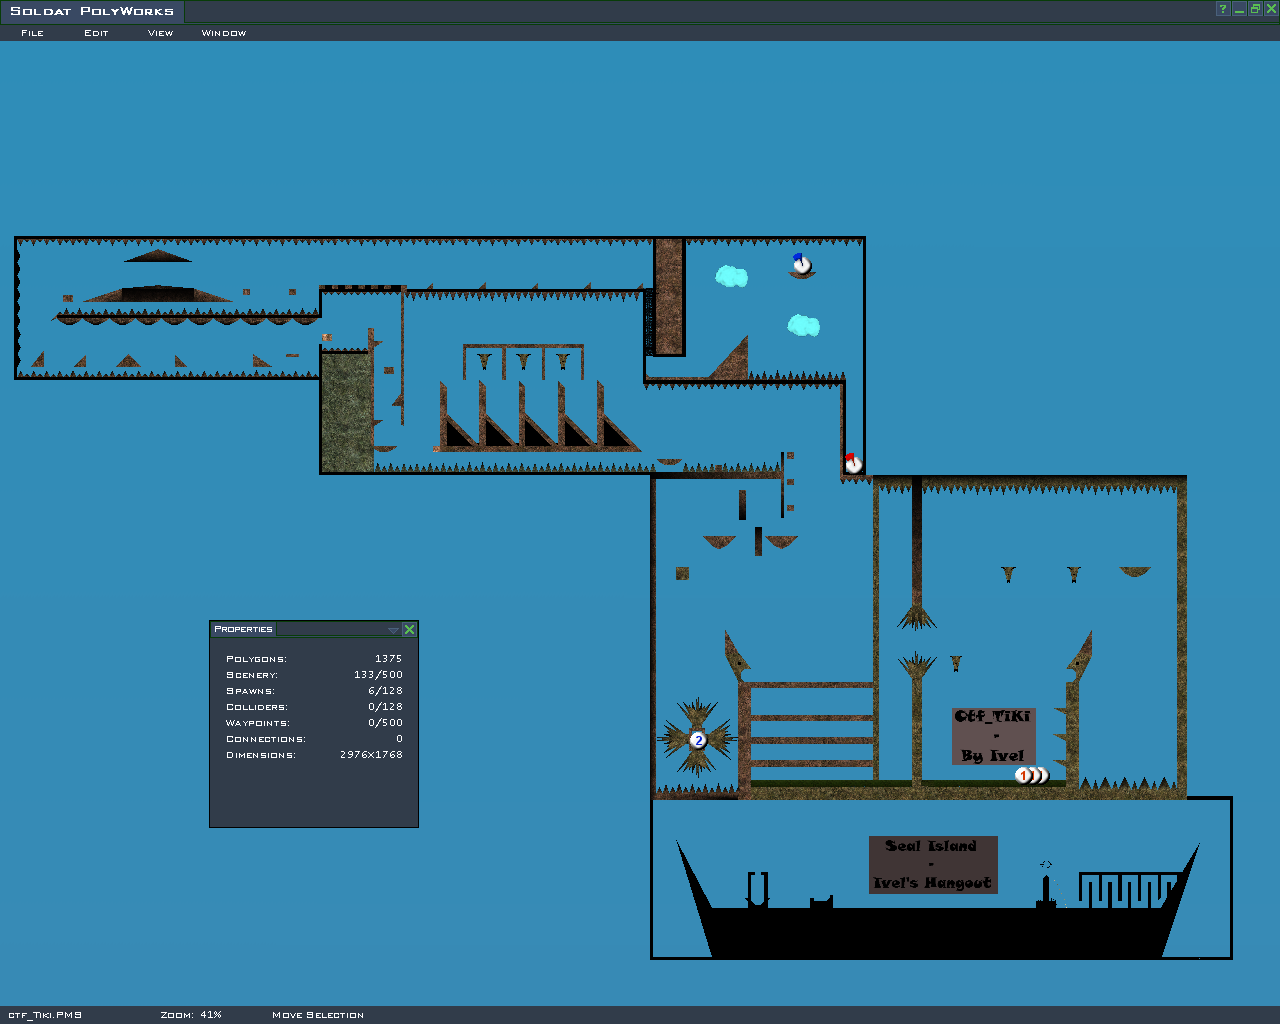Select the lower cyan cloud scenery

click(803, 325)
